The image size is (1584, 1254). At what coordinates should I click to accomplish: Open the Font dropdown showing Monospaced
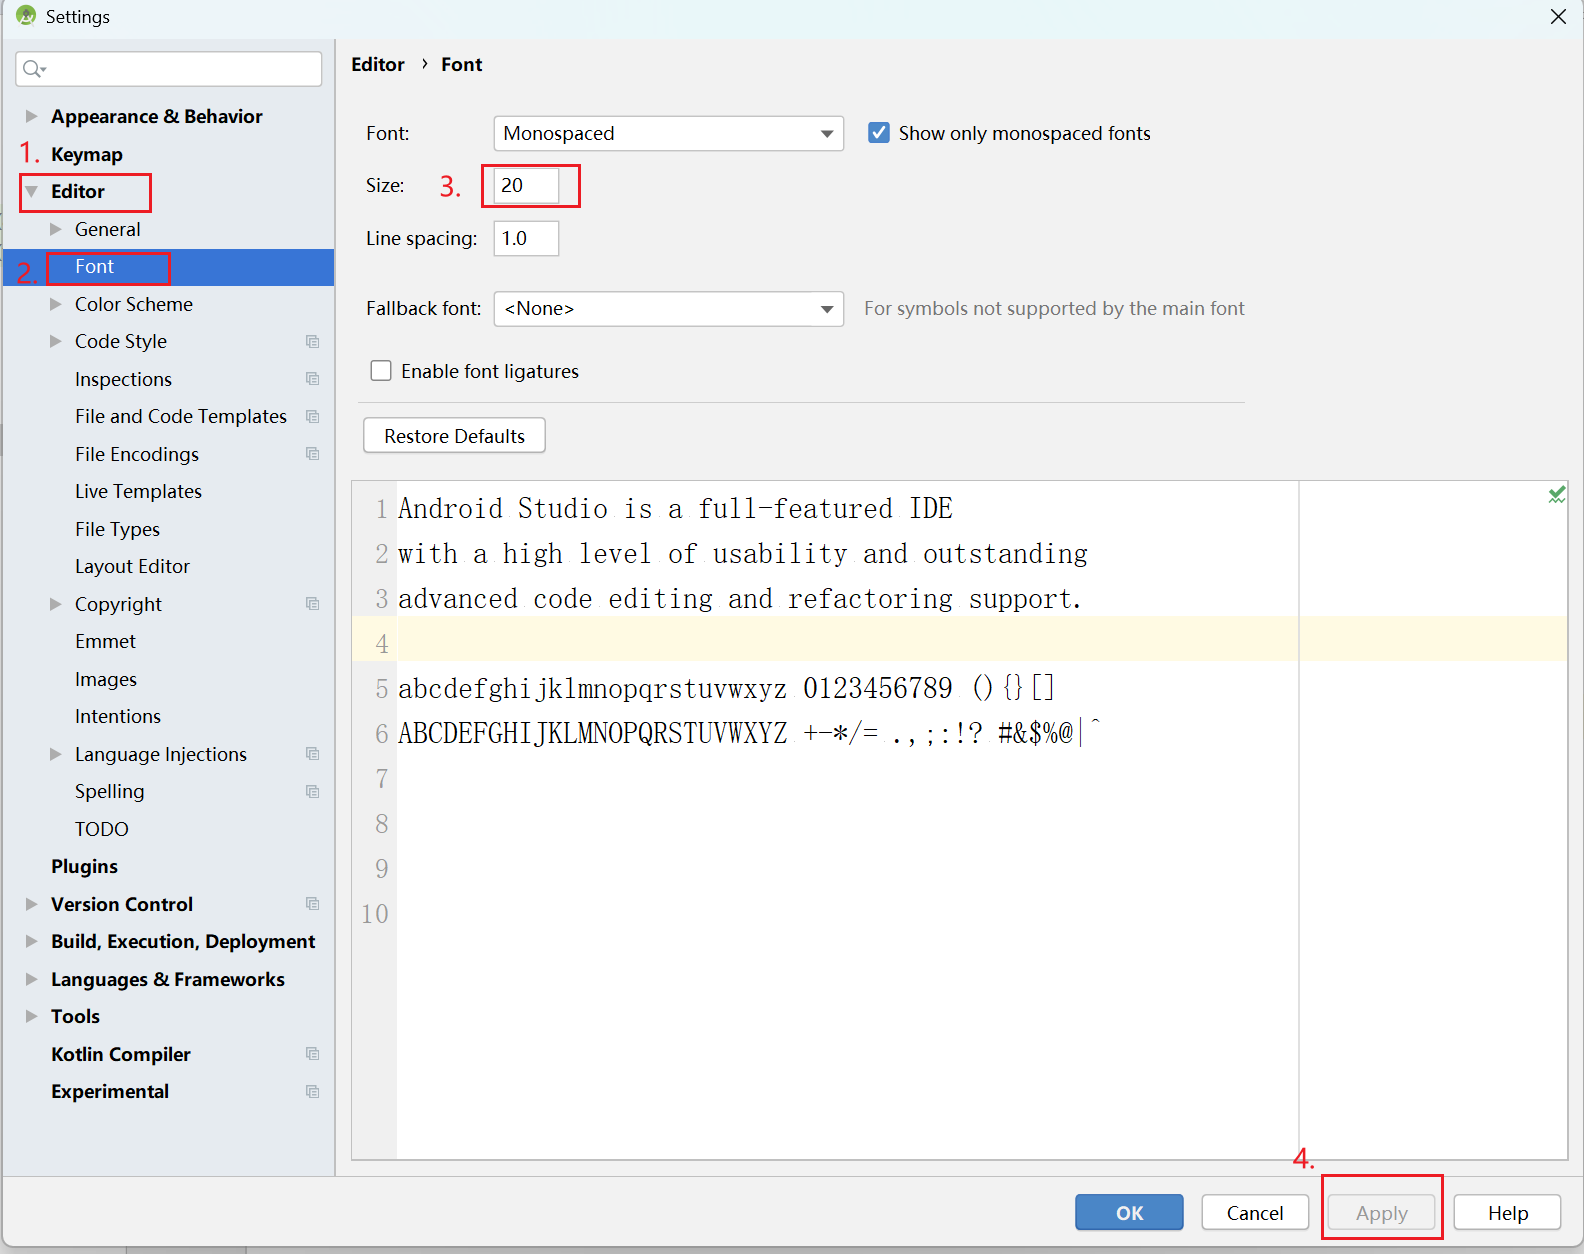click(669, 133)
